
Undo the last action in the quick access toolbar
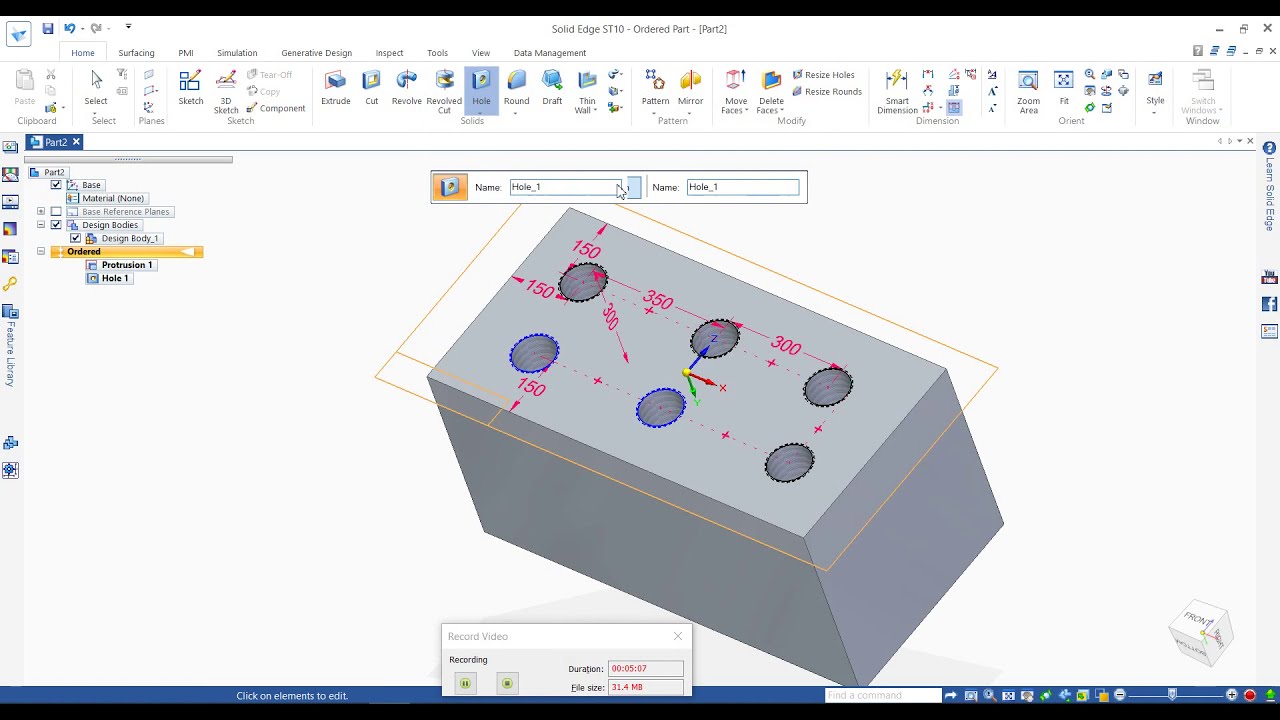(x=70, y=29)
